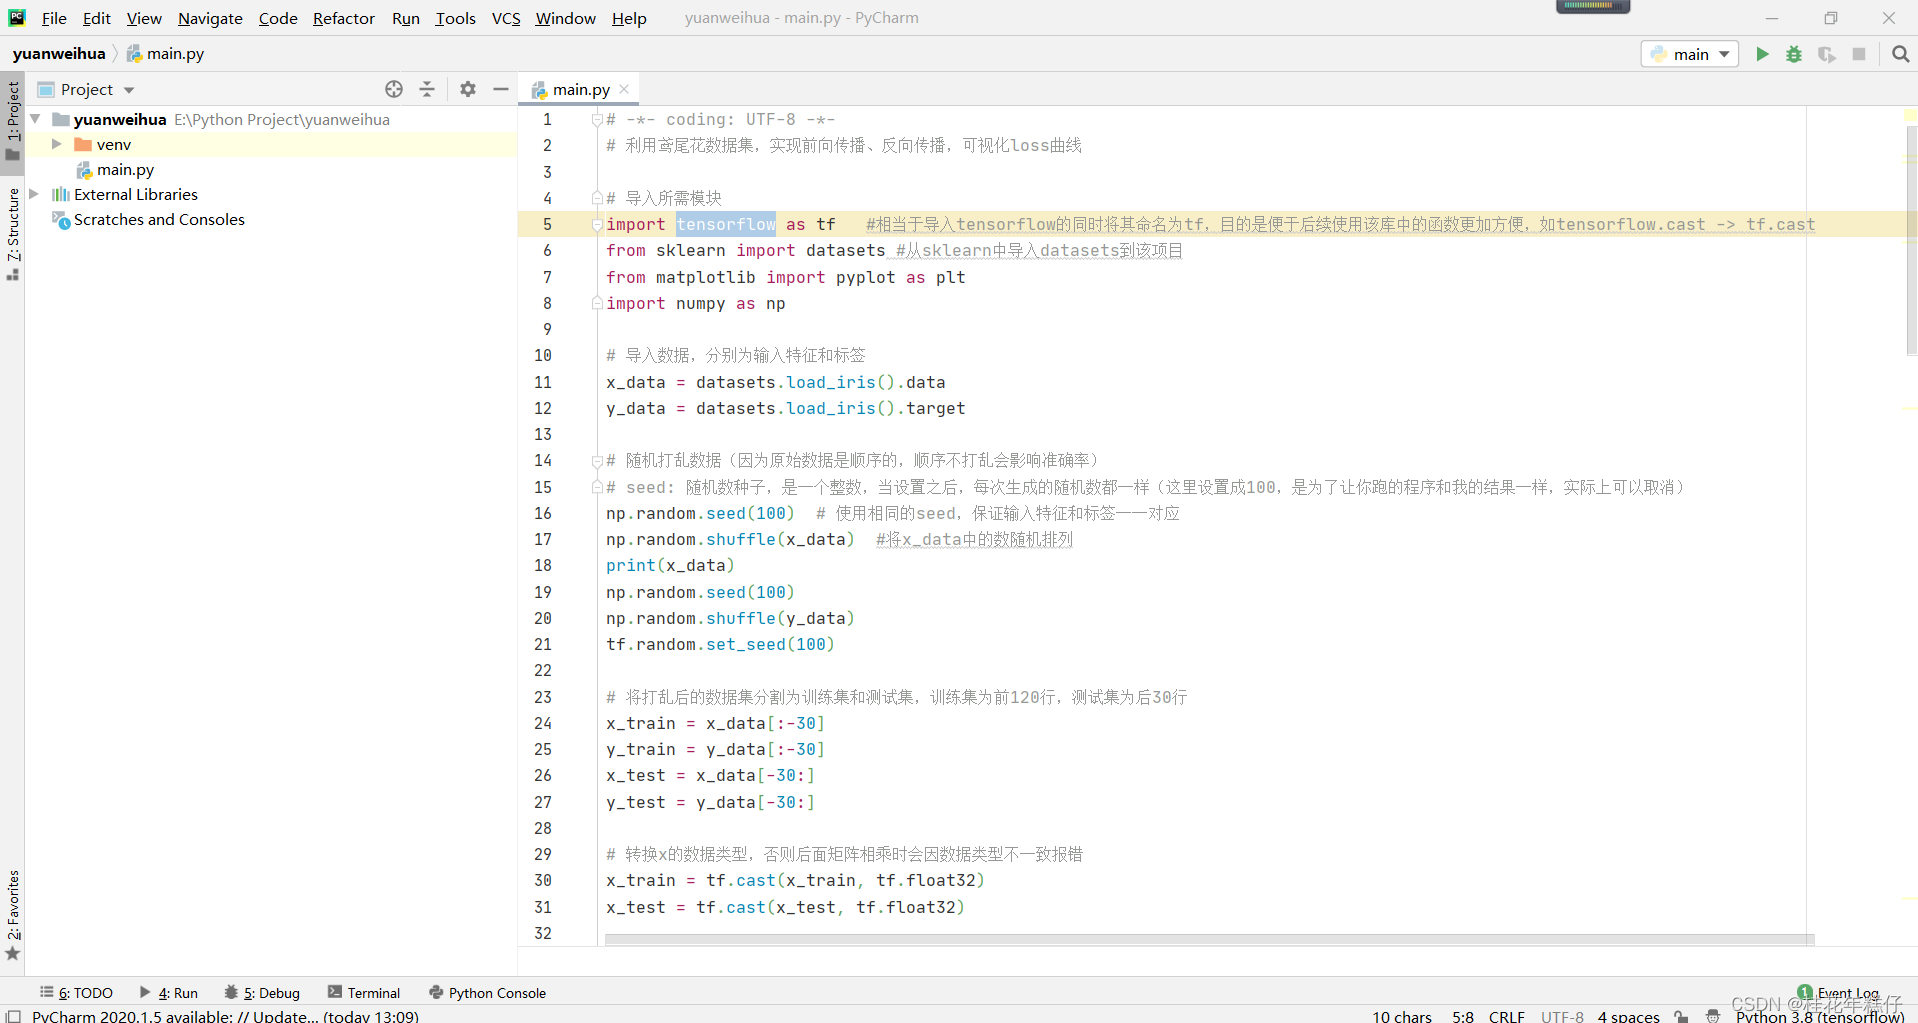The width and height of the screenshot is (1918, 1023).
Task: Start debugging with the bug icon
Action: [x=1794, y=54]
